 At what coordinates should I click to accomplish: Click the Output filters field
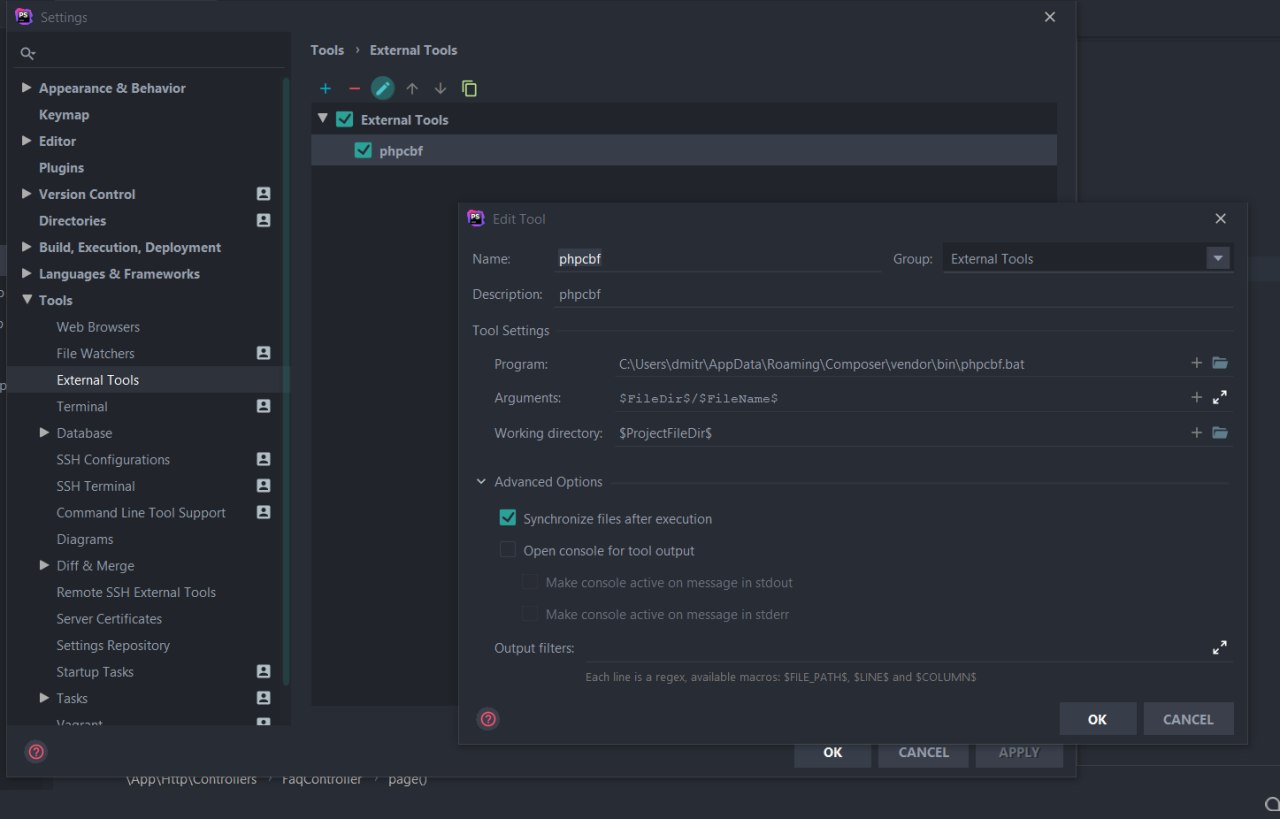click(x=896, y=648)
